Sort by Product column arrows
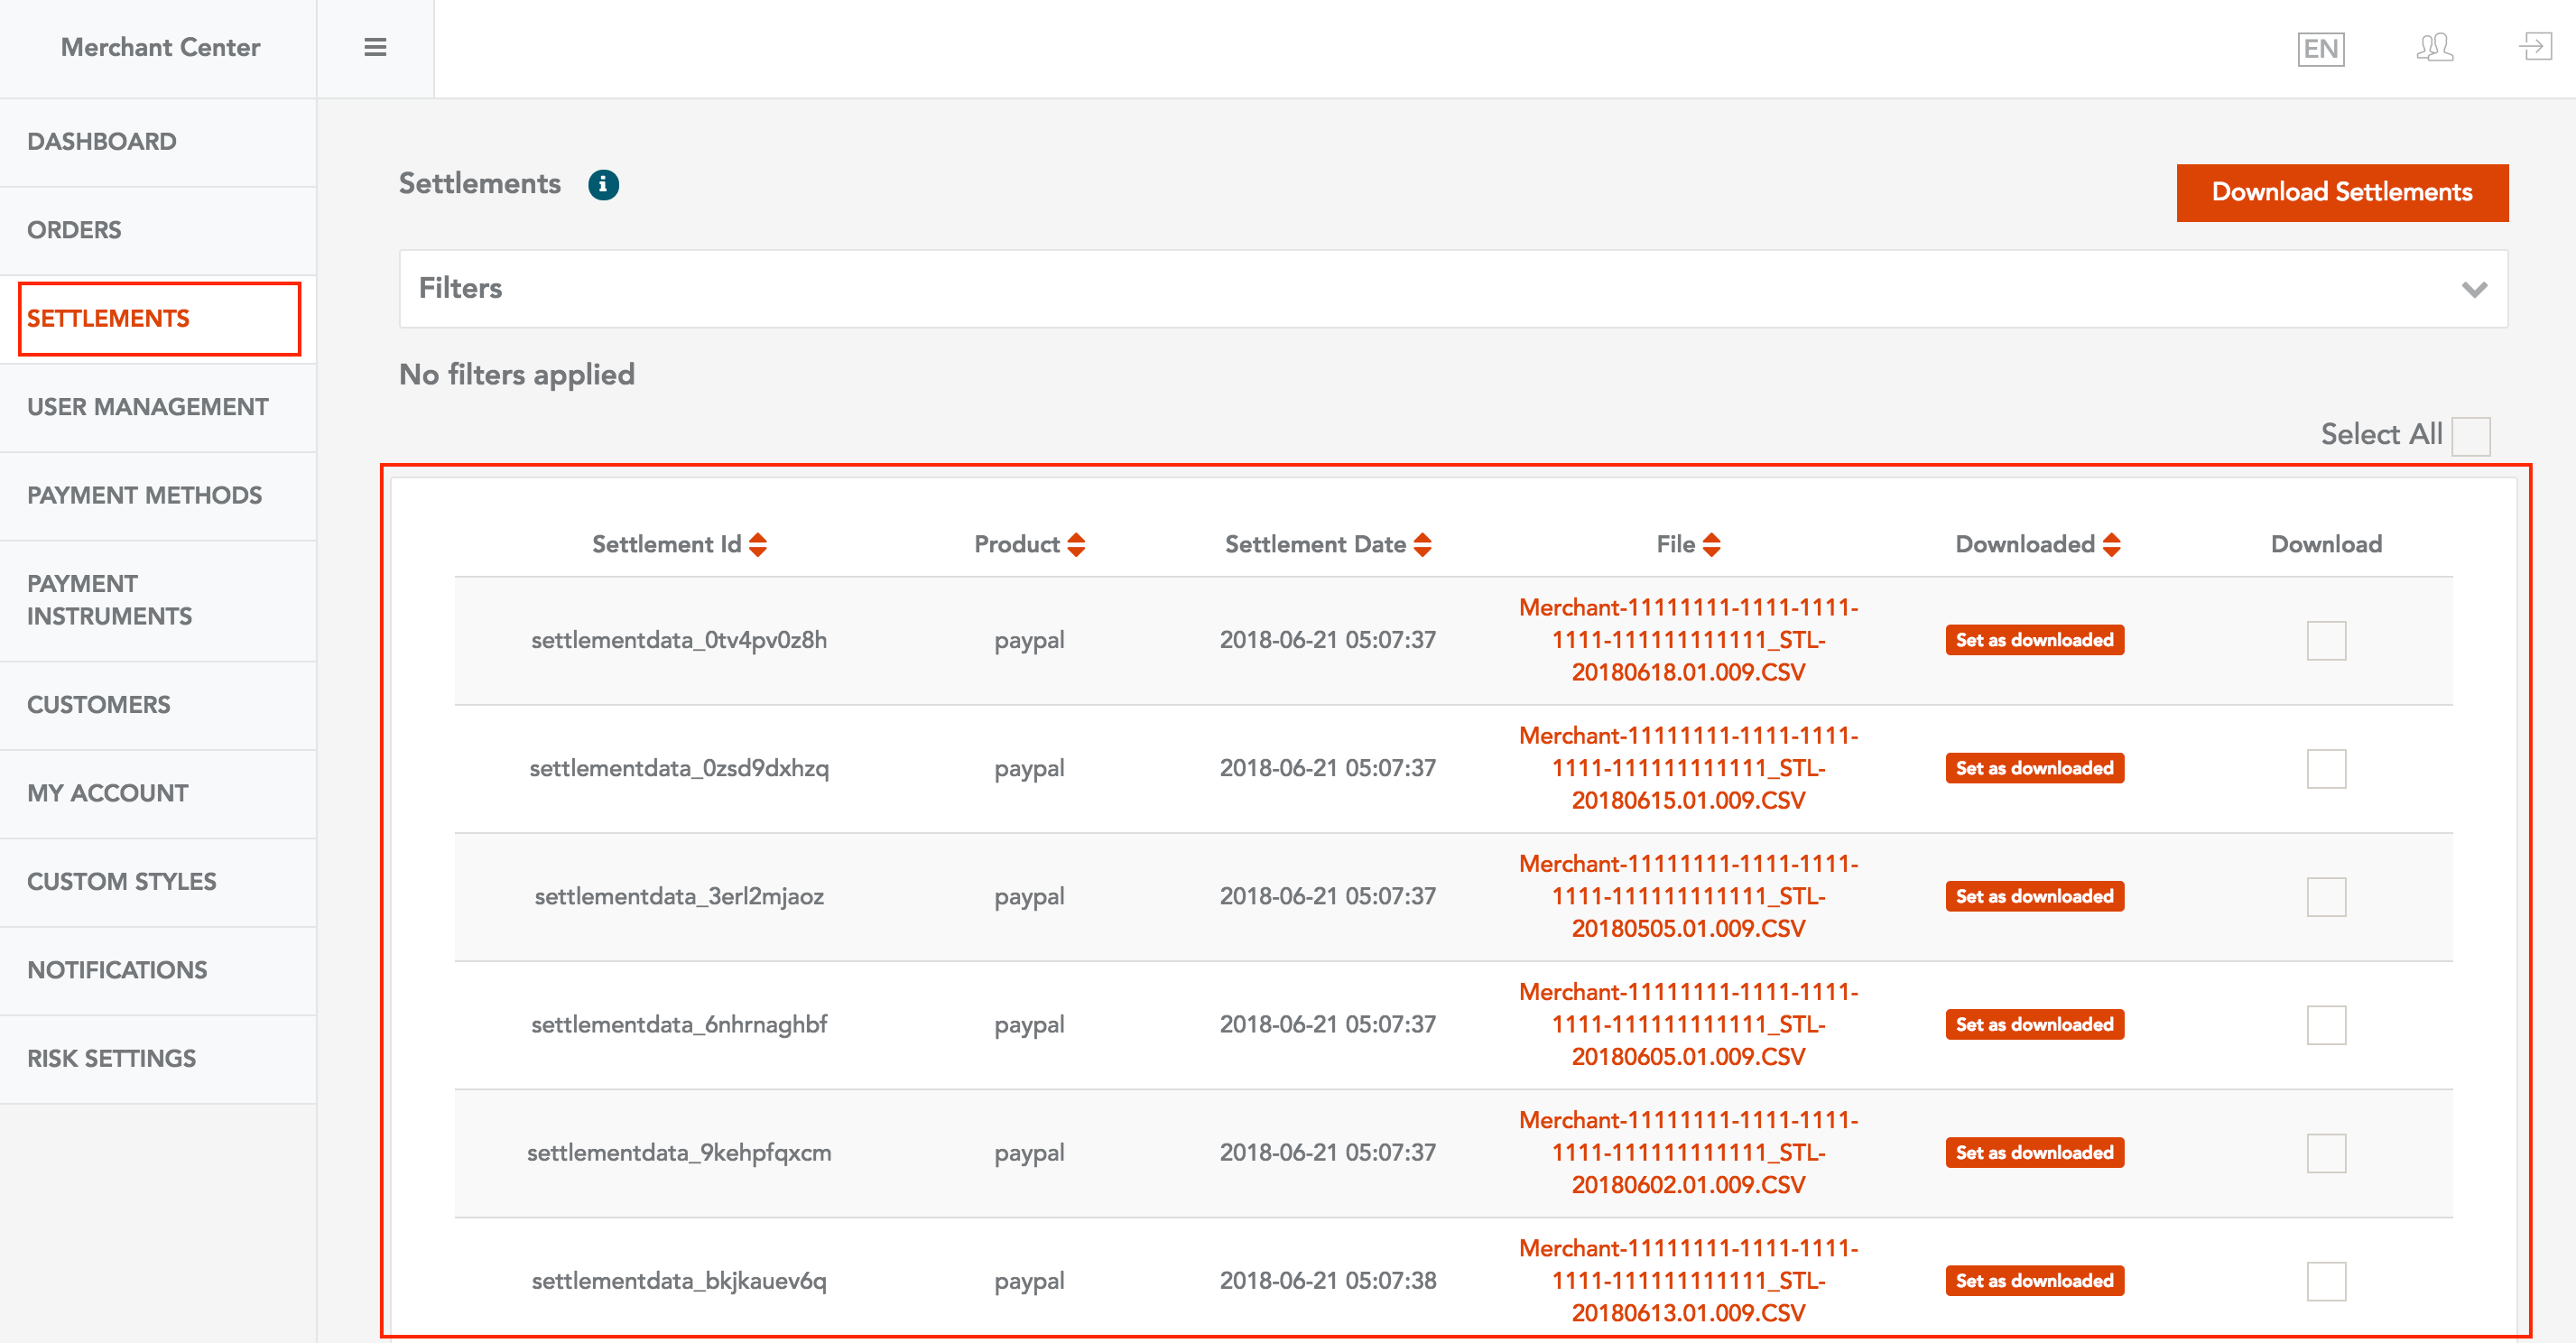Image resolution: width=2576 pixels, height=1343 pixels. pyautogui.click(x=1076, y=545)
